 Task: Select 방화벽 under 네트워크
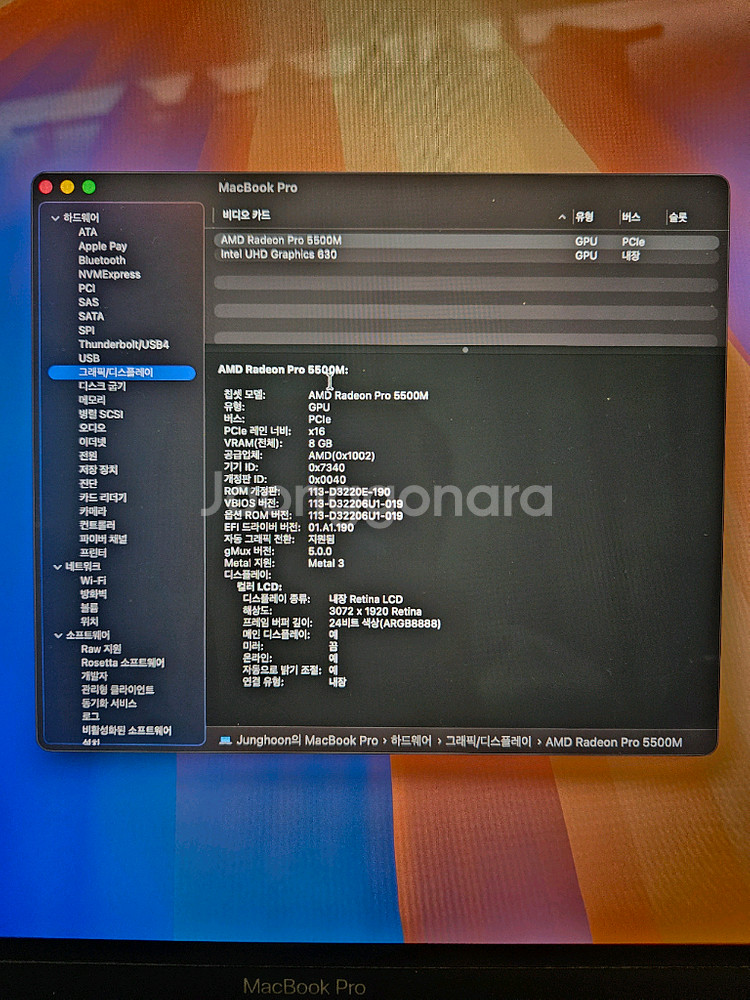(93, 594)
